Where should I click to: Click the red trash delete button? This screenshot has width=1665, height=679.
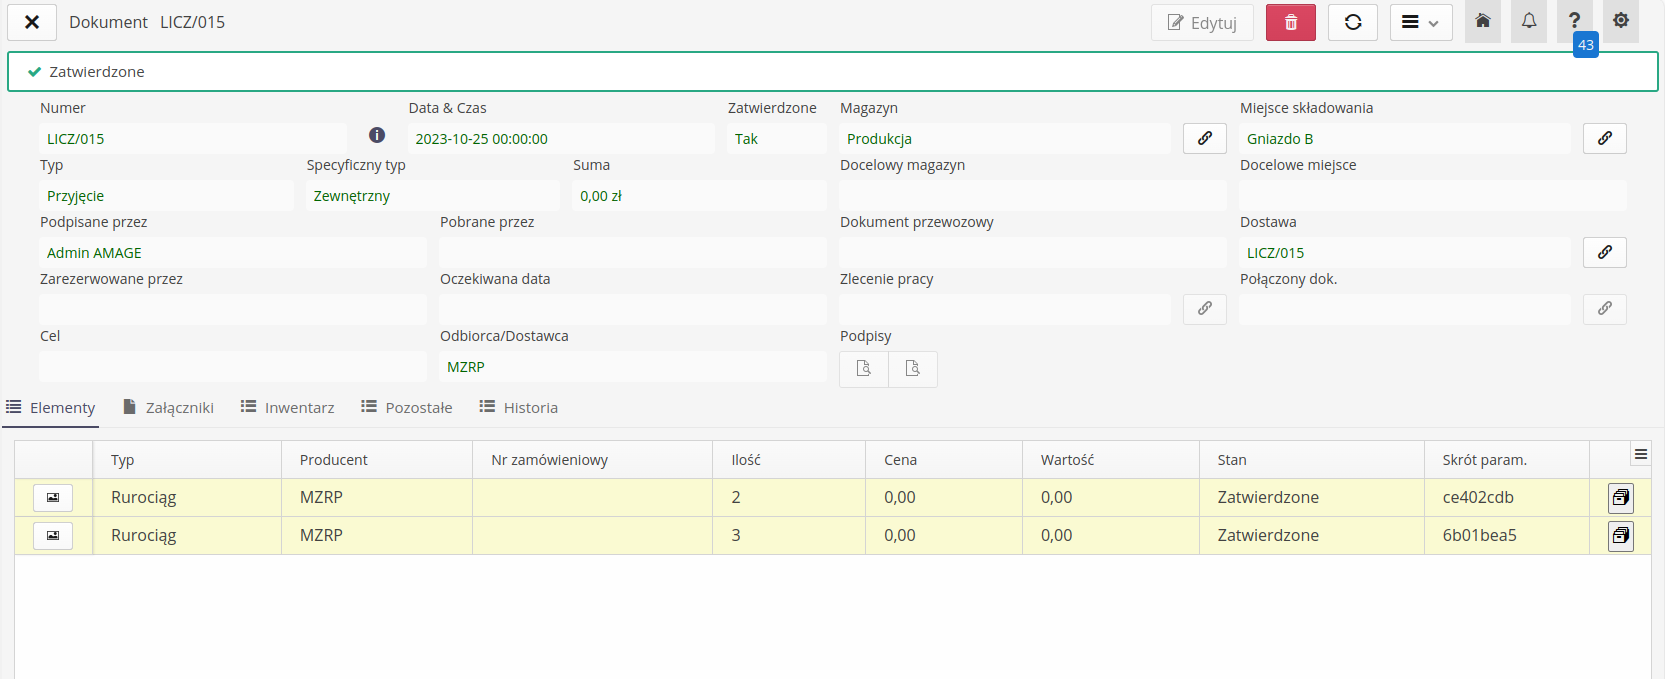(1290, 22)
